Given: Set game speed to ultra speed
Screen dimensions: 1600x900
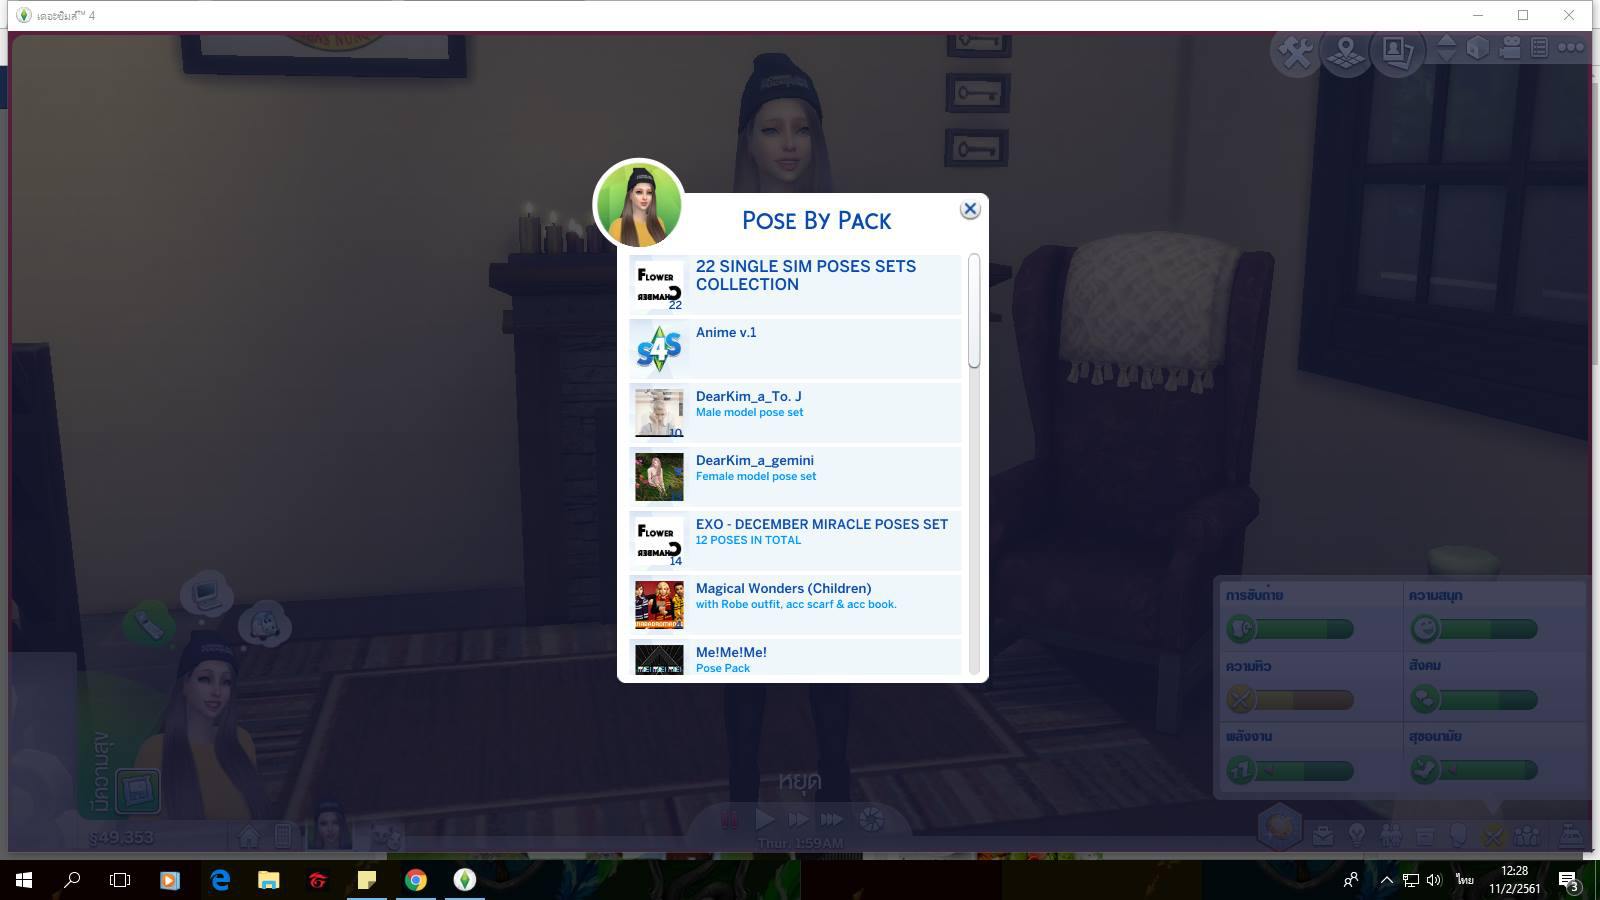Looking at the screenshot, I should pos(832,820).
